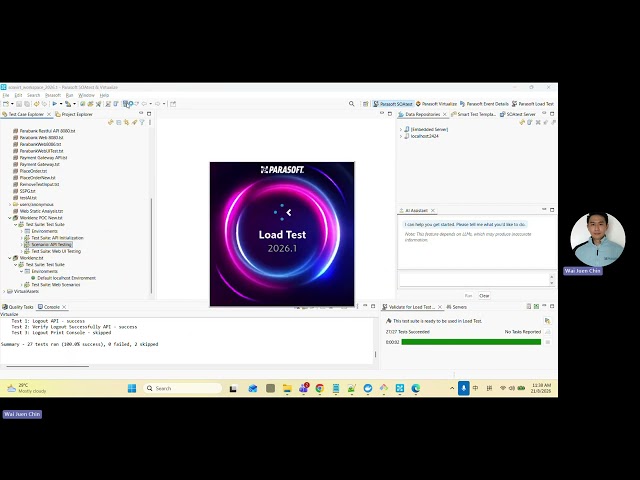This screenshot has height=480, width=640.
Task: Select Scenario: API Testing tree item
Action: point(48,244)
